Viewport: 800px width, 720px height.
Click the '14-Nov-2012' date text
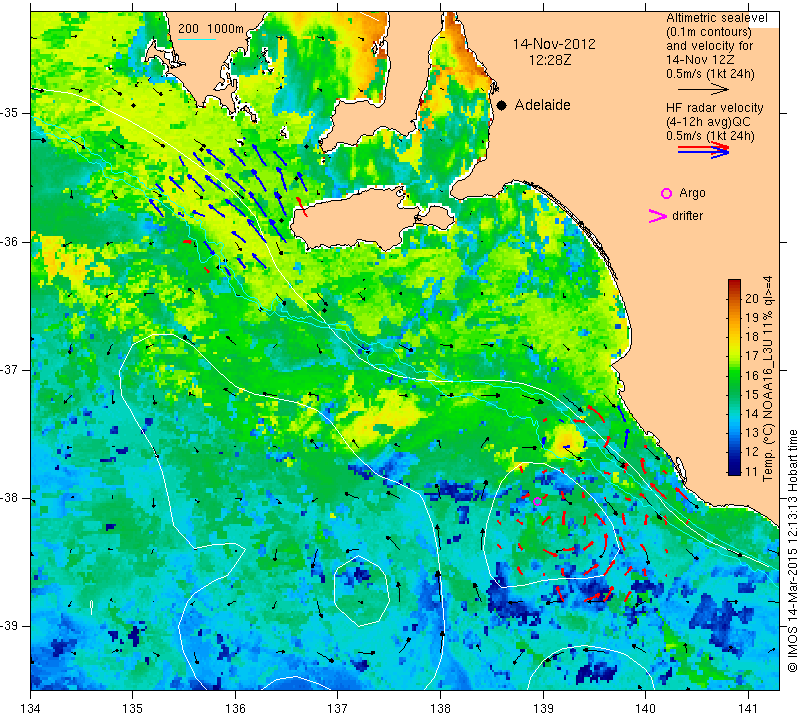(554, 44)
